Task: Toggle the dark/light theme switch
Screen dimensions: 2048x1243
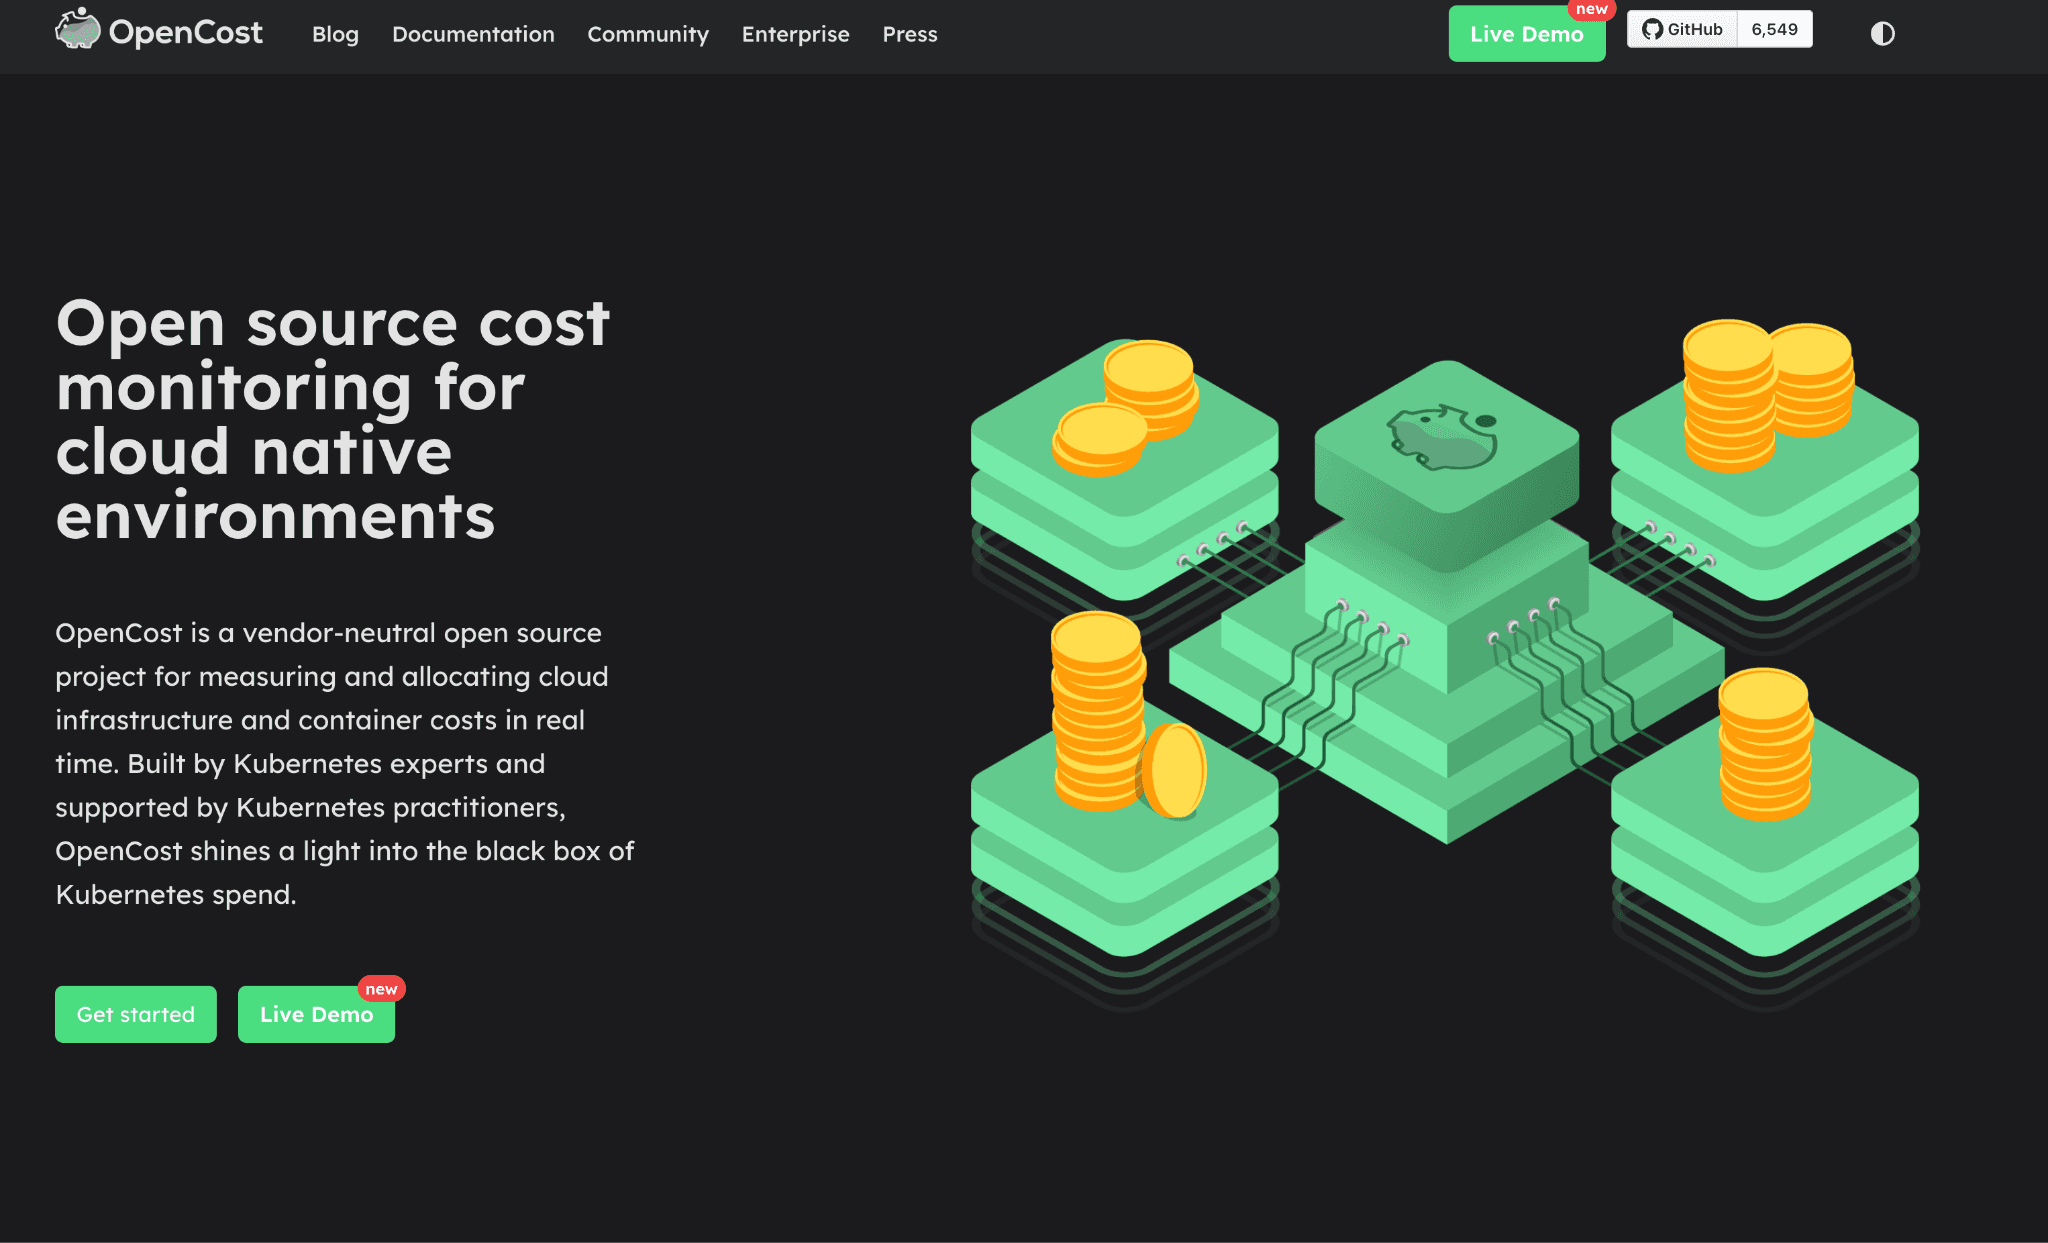Action: [1882, 34]
